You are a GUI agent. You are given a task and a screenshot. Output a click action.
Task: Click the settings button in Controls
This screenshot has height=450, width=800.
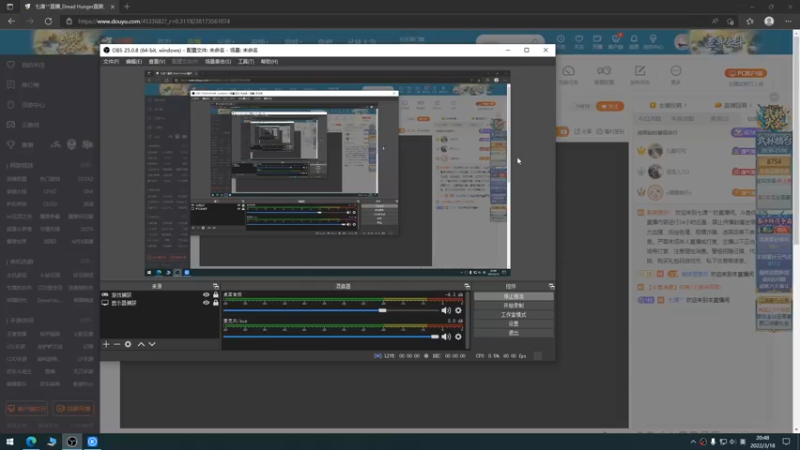tap(513, 324)
